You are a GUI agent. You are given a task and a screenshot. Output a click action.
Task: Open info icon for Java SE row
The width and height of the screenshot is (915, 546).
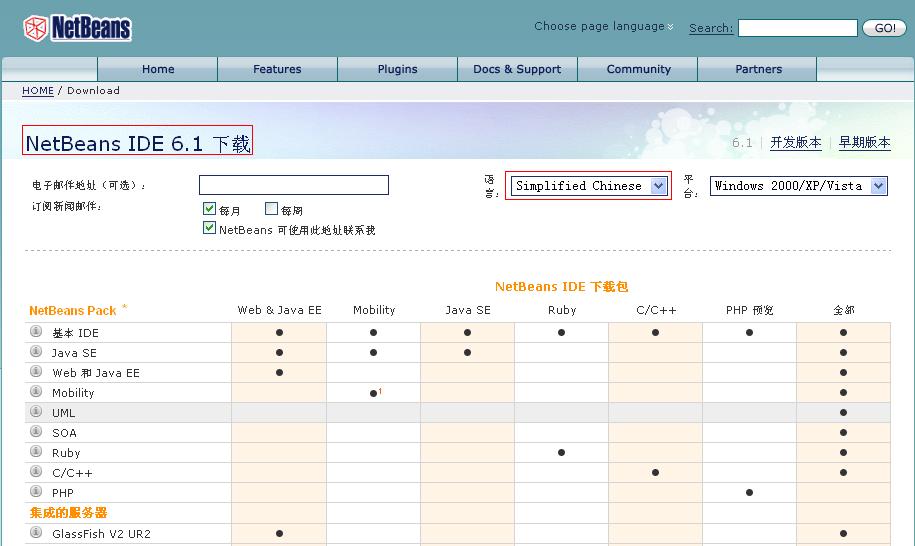pos(36,351)
